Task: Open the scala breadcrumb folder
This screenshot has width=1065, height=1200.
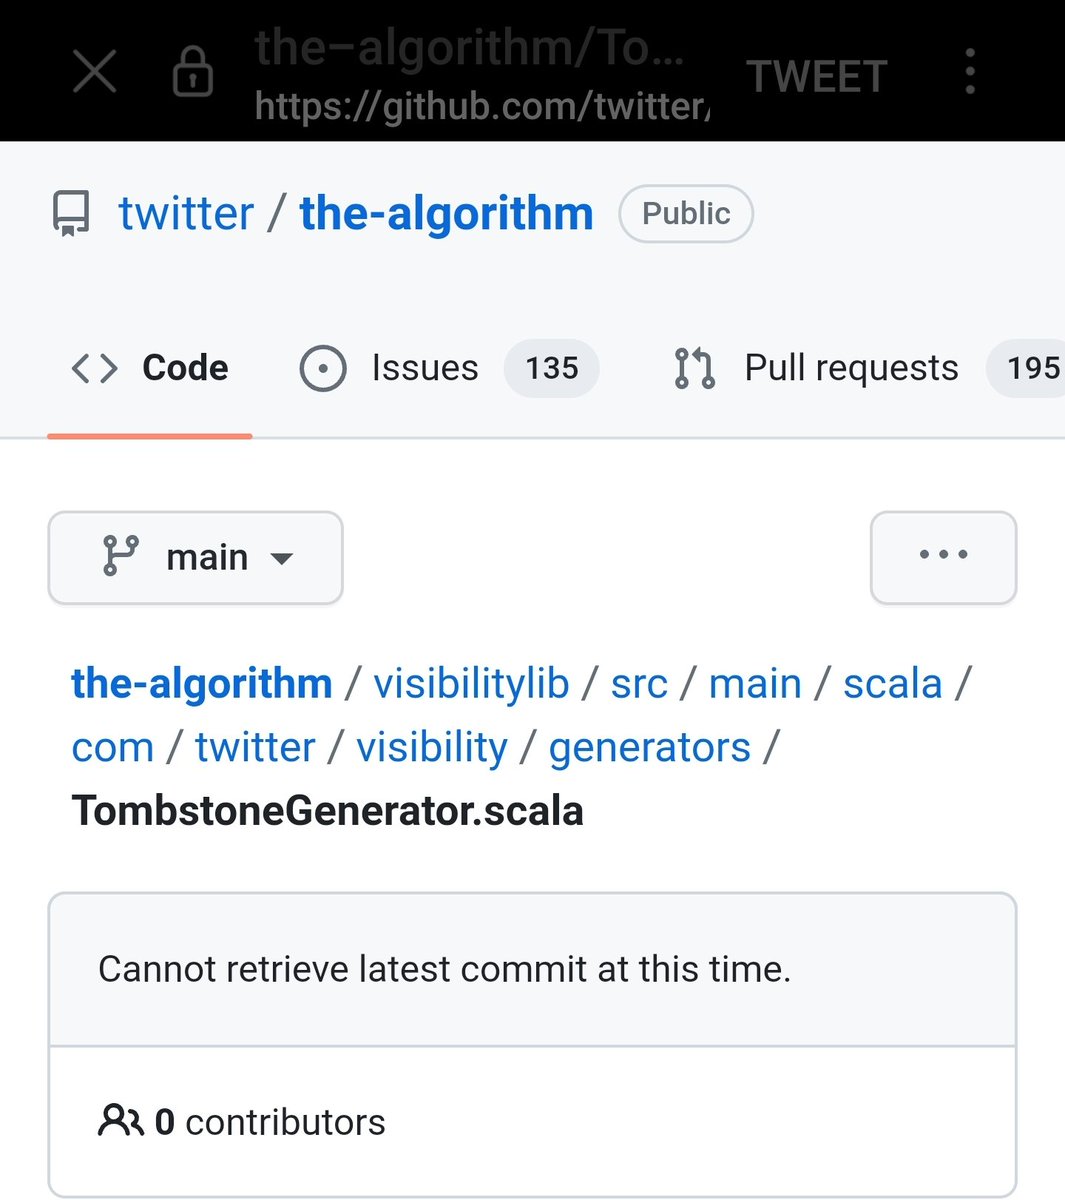Action: (892, 684)
